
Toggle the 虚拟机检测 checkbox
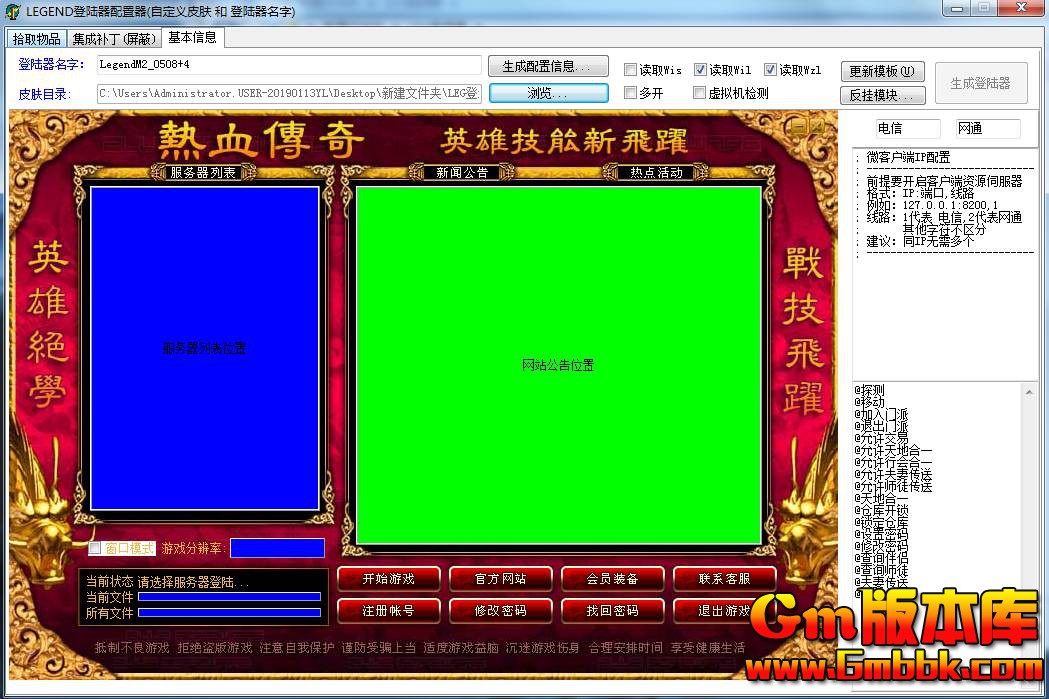pyautogui.click(x=701, y=93)
